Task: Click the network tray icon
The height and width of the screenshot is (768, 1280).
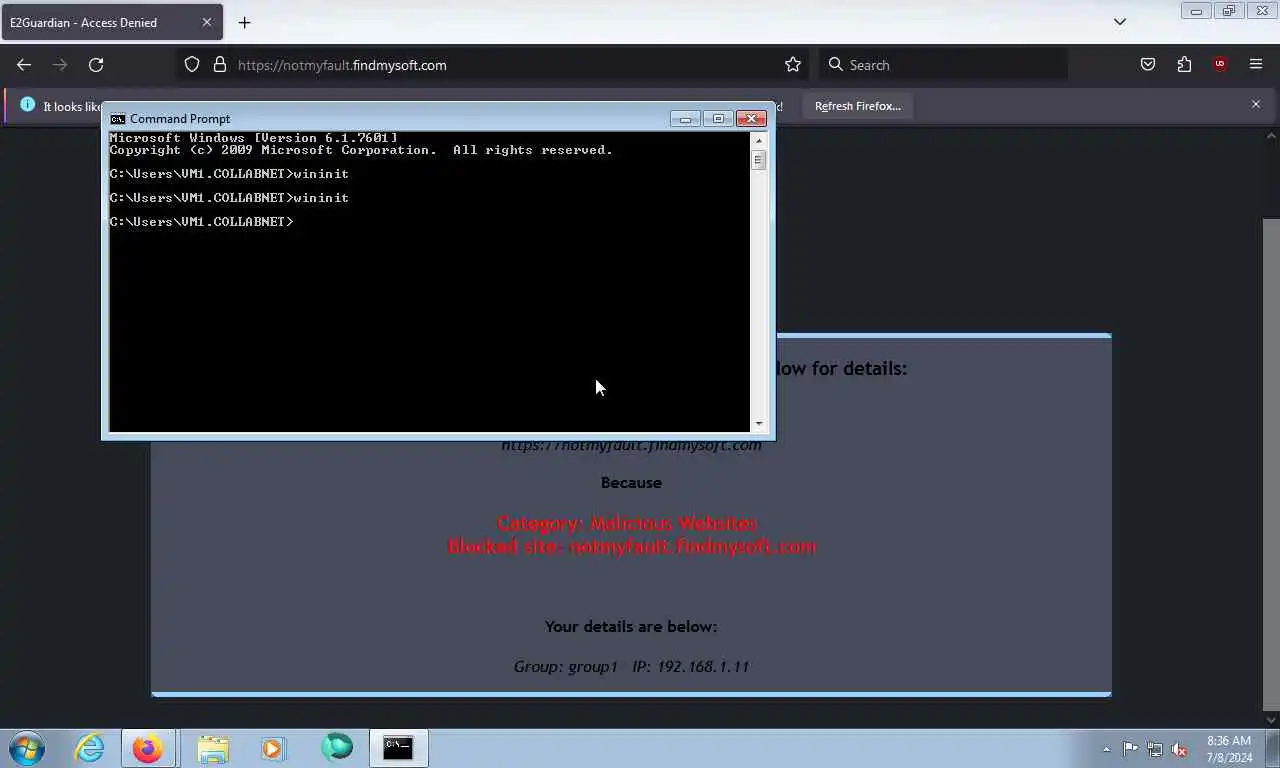Action: pyautogui.click(x=1155, y=749)
